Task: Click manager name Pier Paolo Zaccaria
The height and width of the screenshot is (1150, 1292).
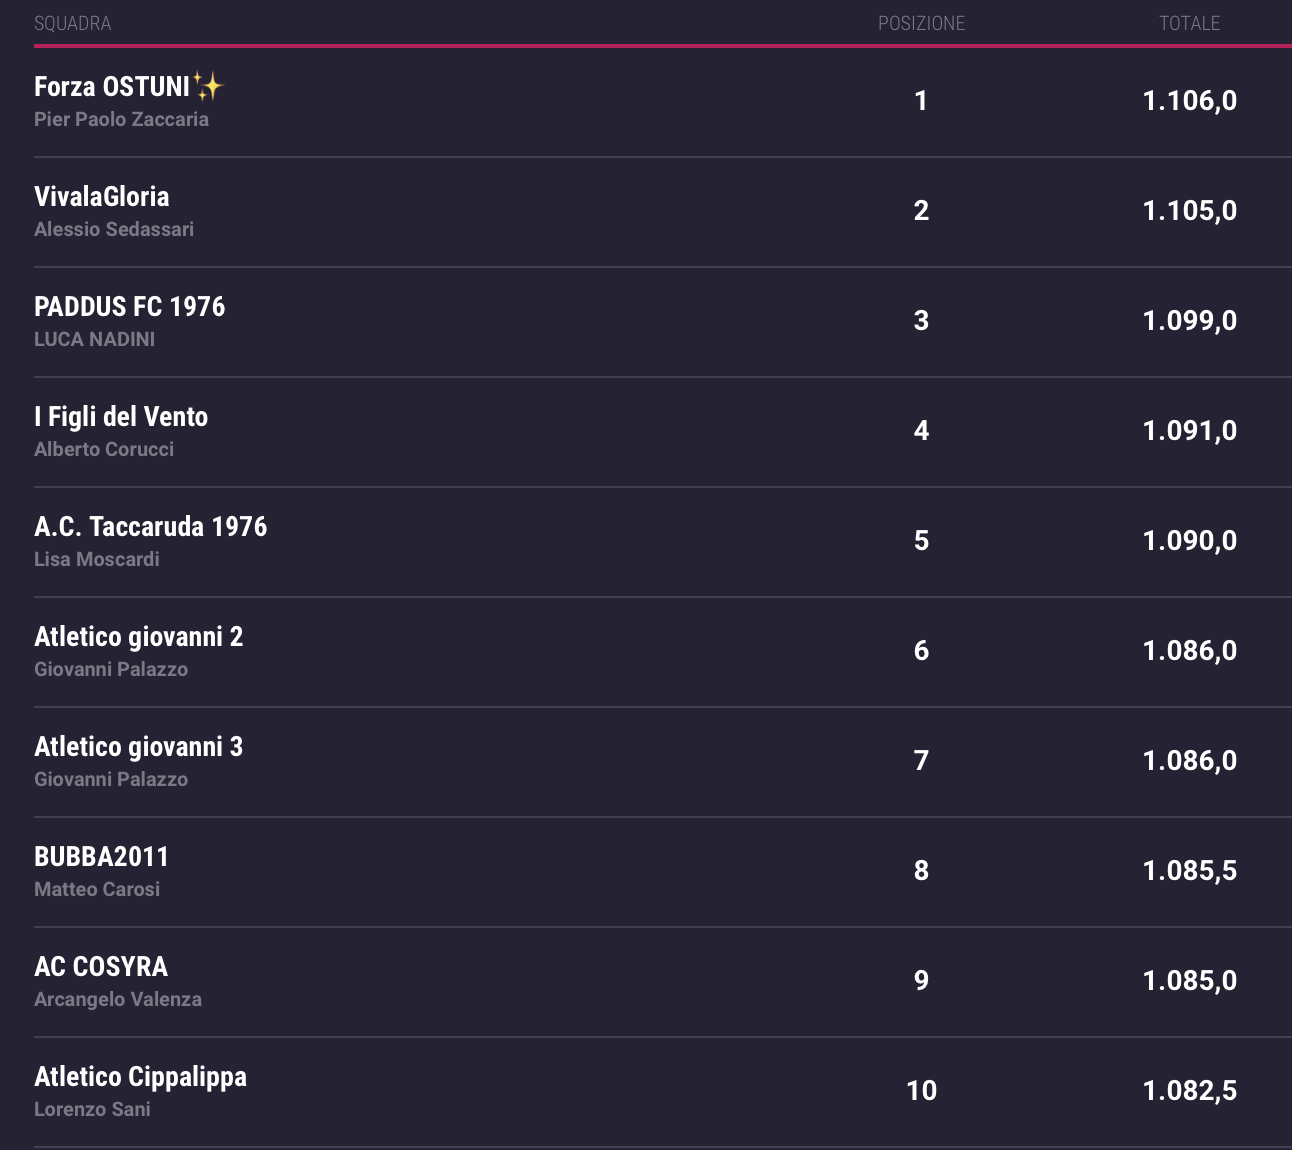Action: click(121, 119)
